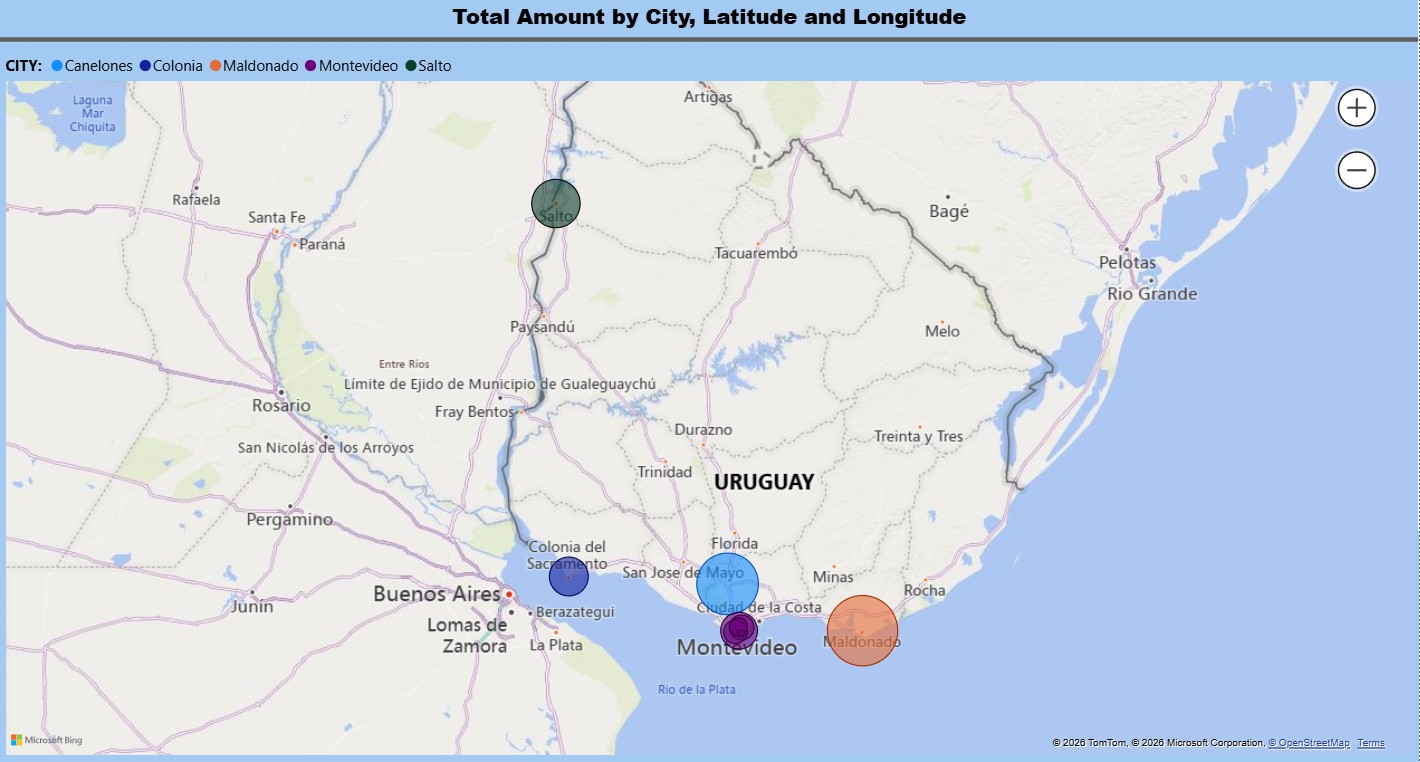
Task: Click the Paysandú city label
Action: 542,327
